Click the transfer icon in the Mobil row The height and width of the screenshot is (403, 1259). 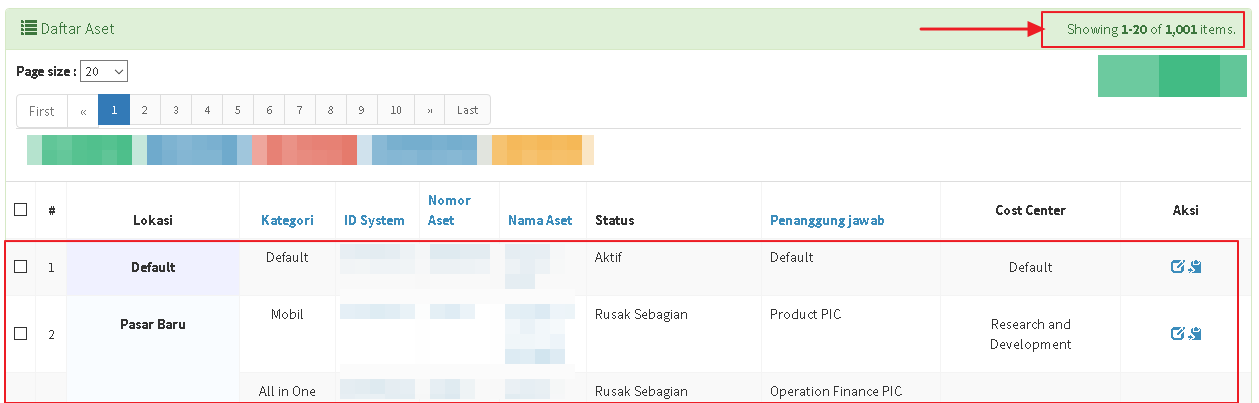coord(1195,334)
